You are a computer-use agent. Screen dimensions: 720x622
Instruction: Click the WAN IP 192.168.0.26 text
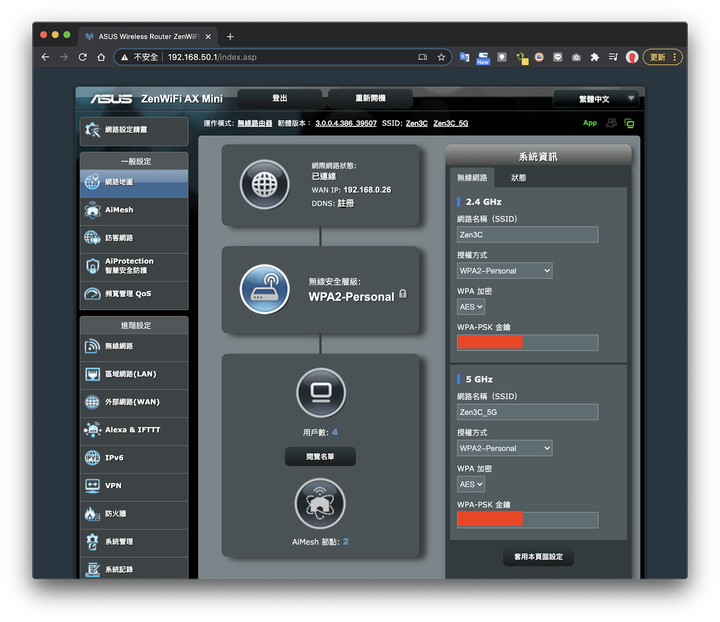[x=367, y=190]
